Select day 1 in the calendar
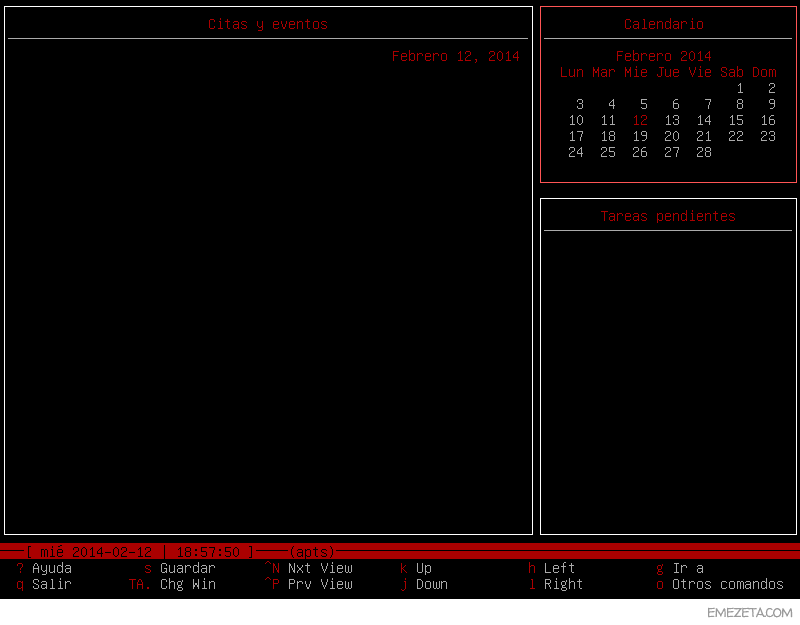This screenshot has height=625, width=800. point(740,88)
